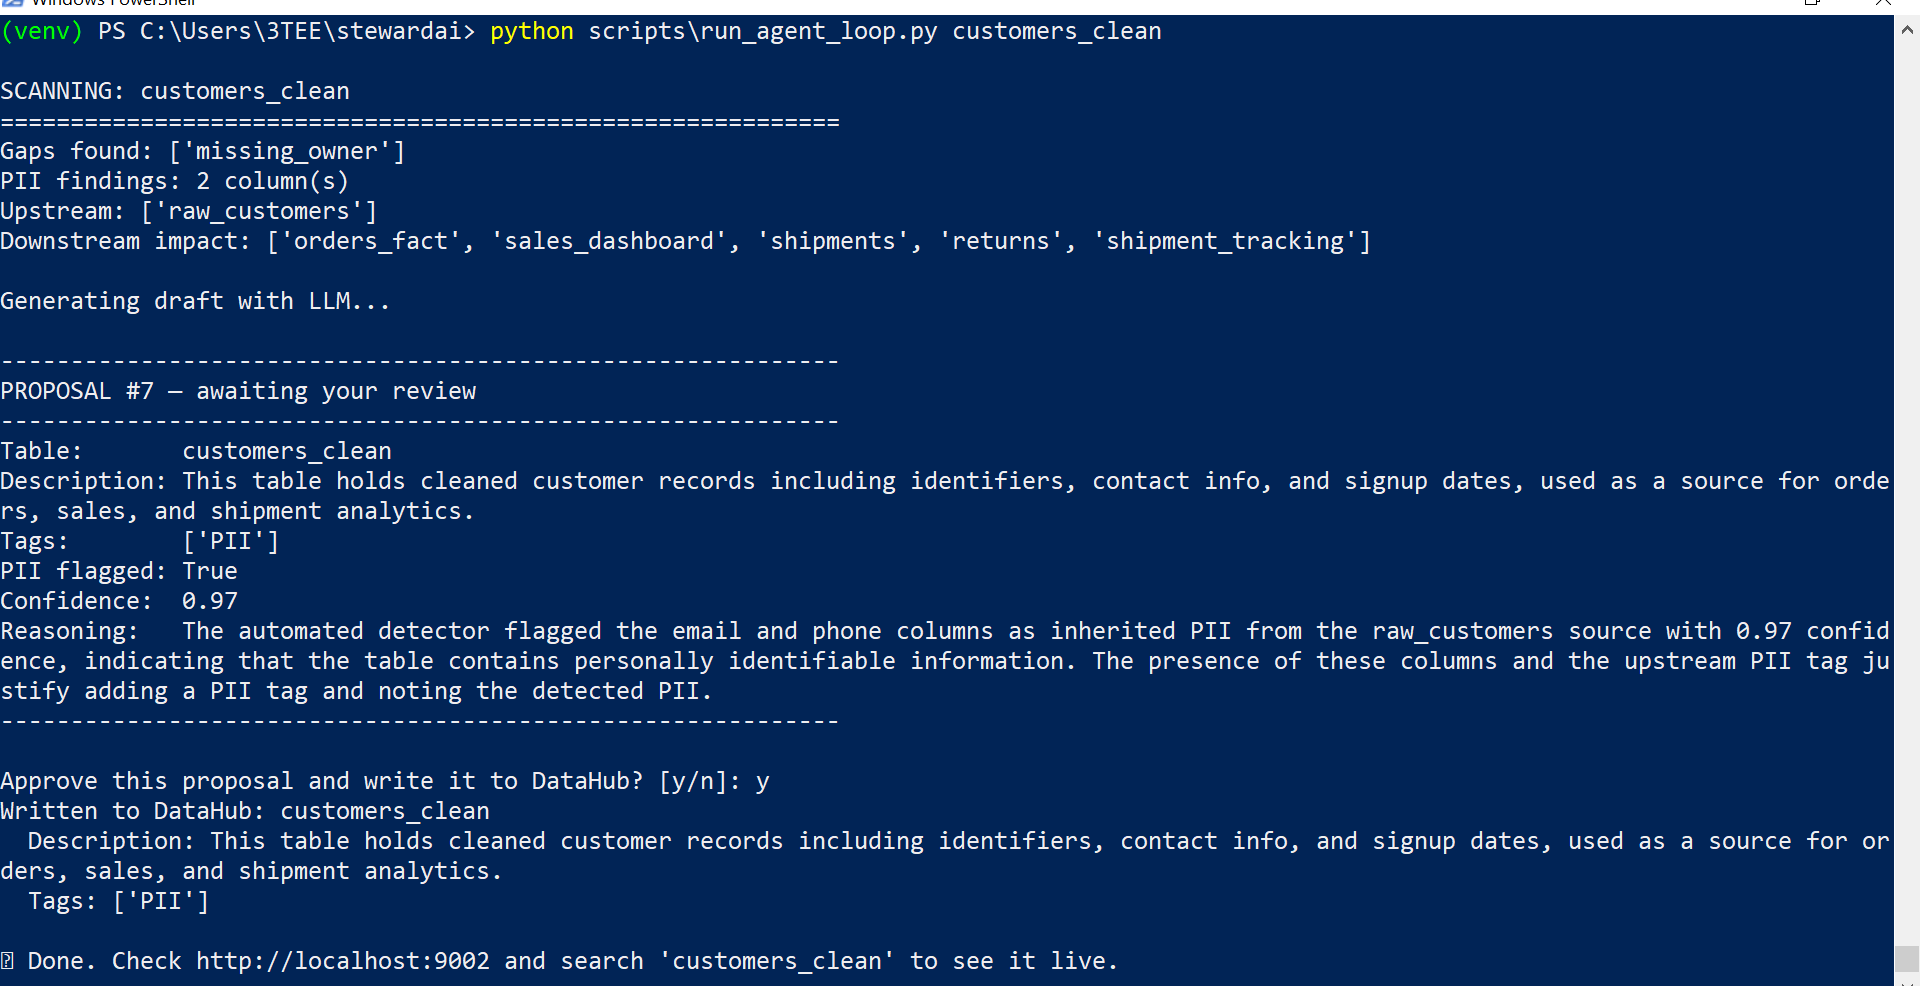This screenshot has height=986, width=1920.
Task: Click the scrollbar up arrow
Action: [x=1907, y=30]
